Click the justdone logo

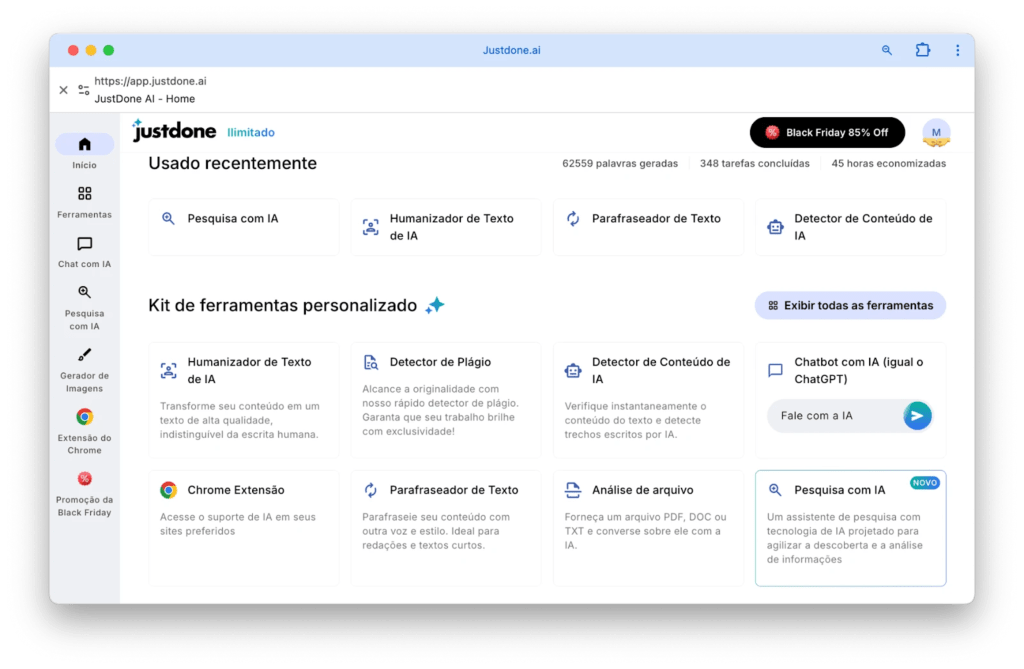coord(174,132)
